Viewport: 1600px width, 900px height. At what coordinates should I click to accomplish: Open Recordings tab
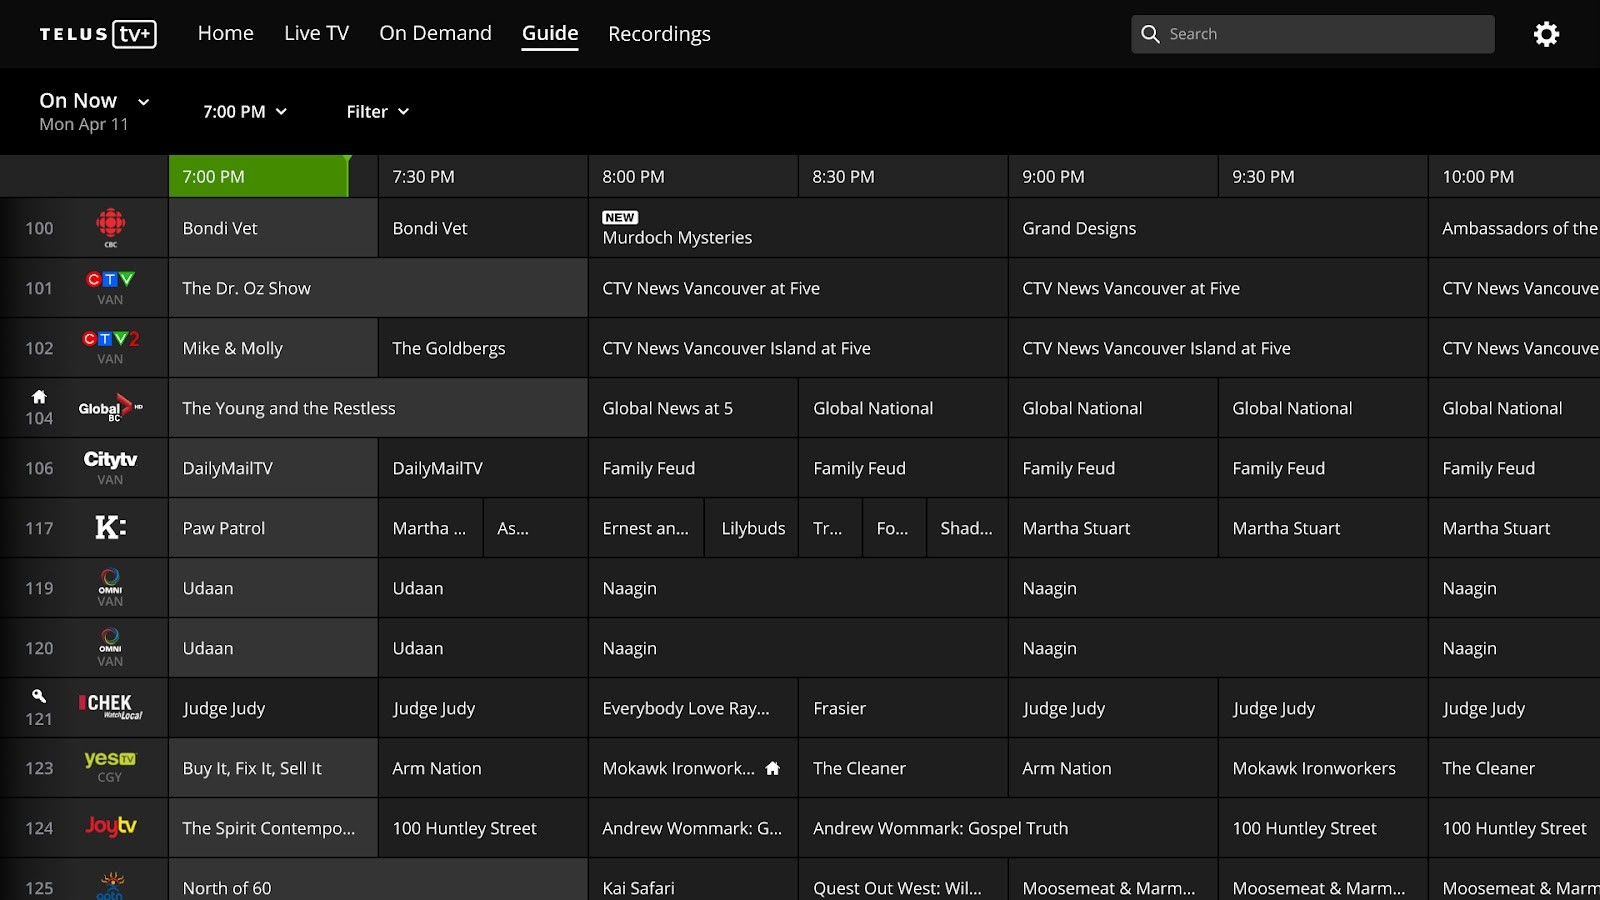point(659,34)
